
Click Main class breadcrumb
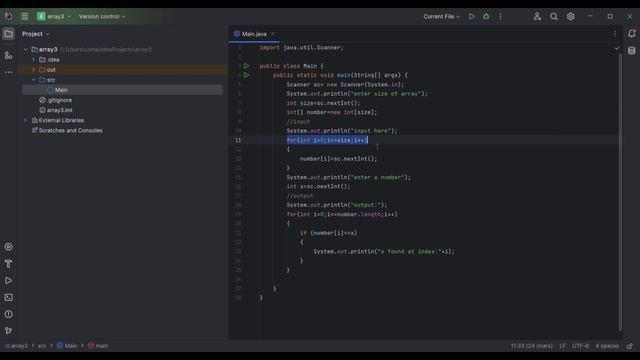pos(67,346)
